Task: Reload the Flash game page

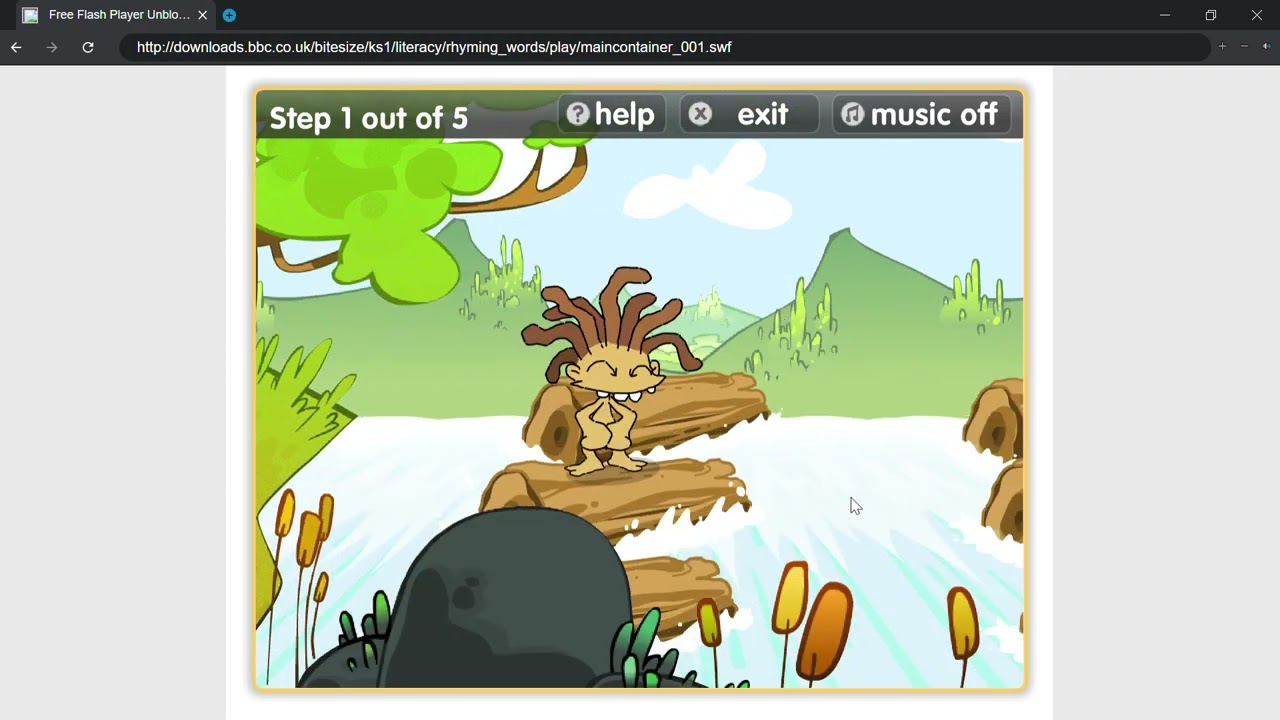Action: pyautogui.click(x=88, y=47)
